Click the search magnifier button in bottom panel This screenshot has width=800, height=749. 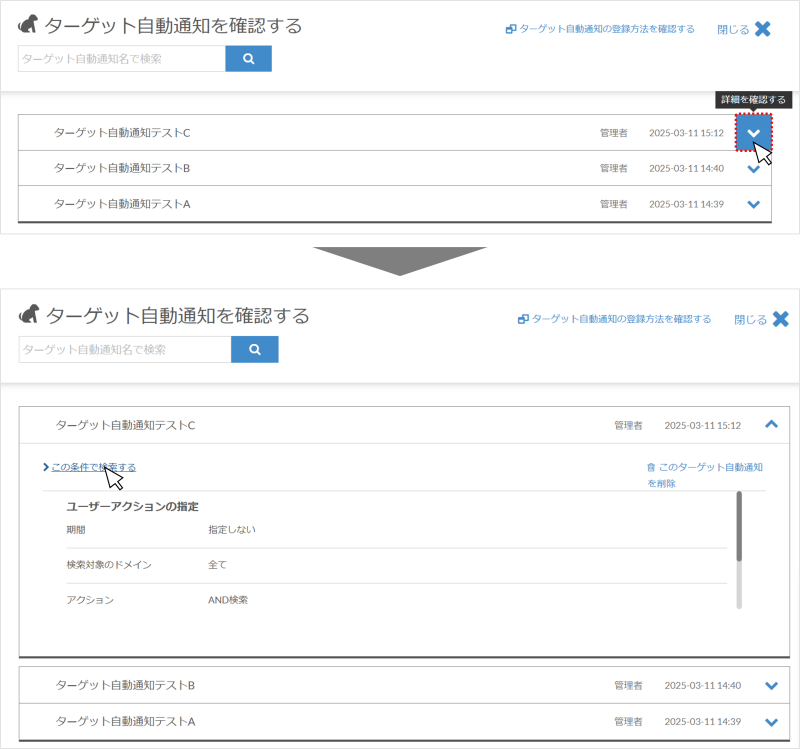click(255, 349)
